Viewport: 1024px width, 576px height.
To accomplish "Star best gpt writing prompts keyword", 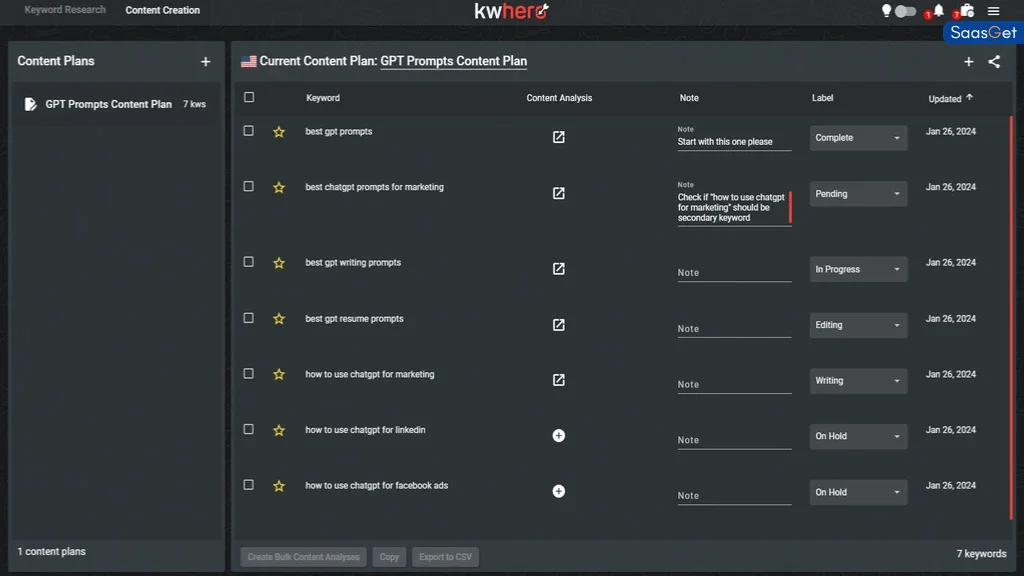I will click(x=279, y=263).
